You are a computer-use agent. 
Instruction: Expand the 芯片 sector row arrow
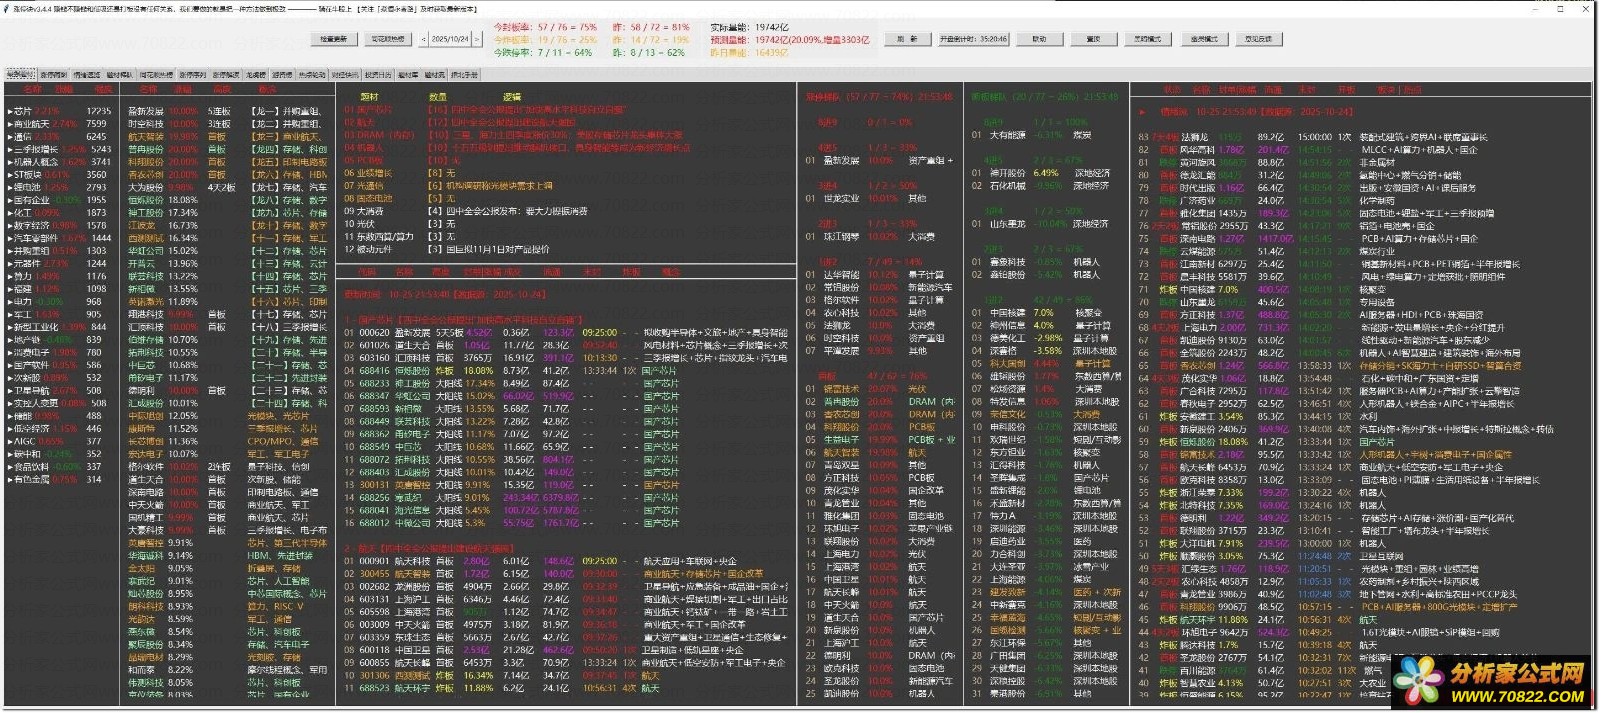pos(10,112)
